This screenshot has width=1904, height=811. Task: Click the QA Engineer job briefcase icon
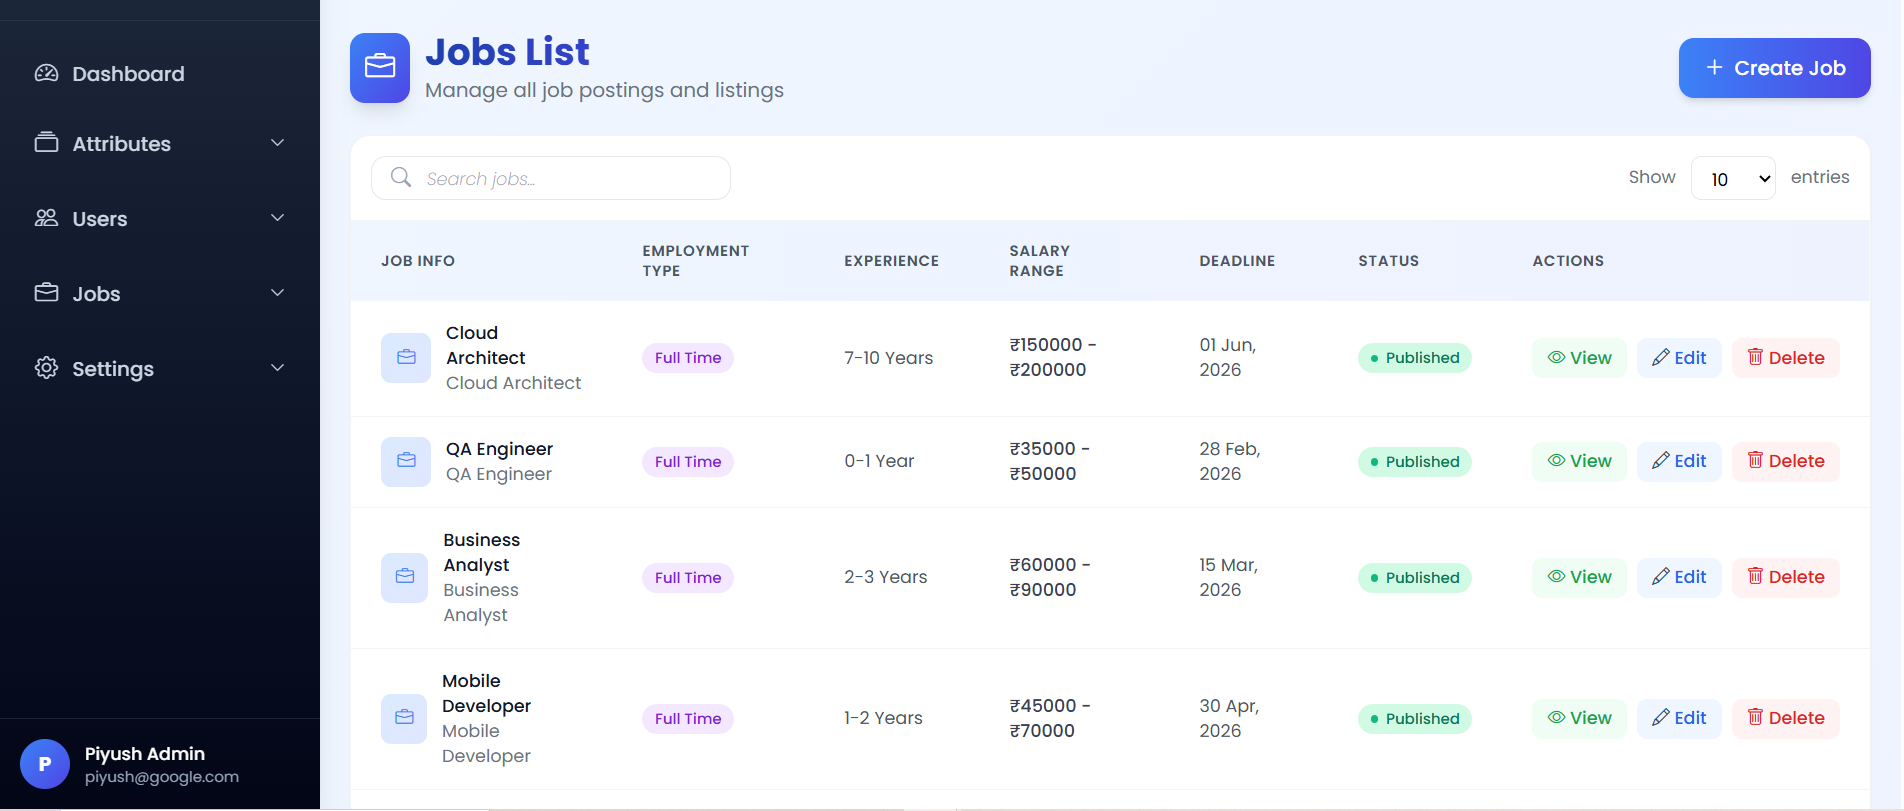pyautogui.click(x=406, y=461)
